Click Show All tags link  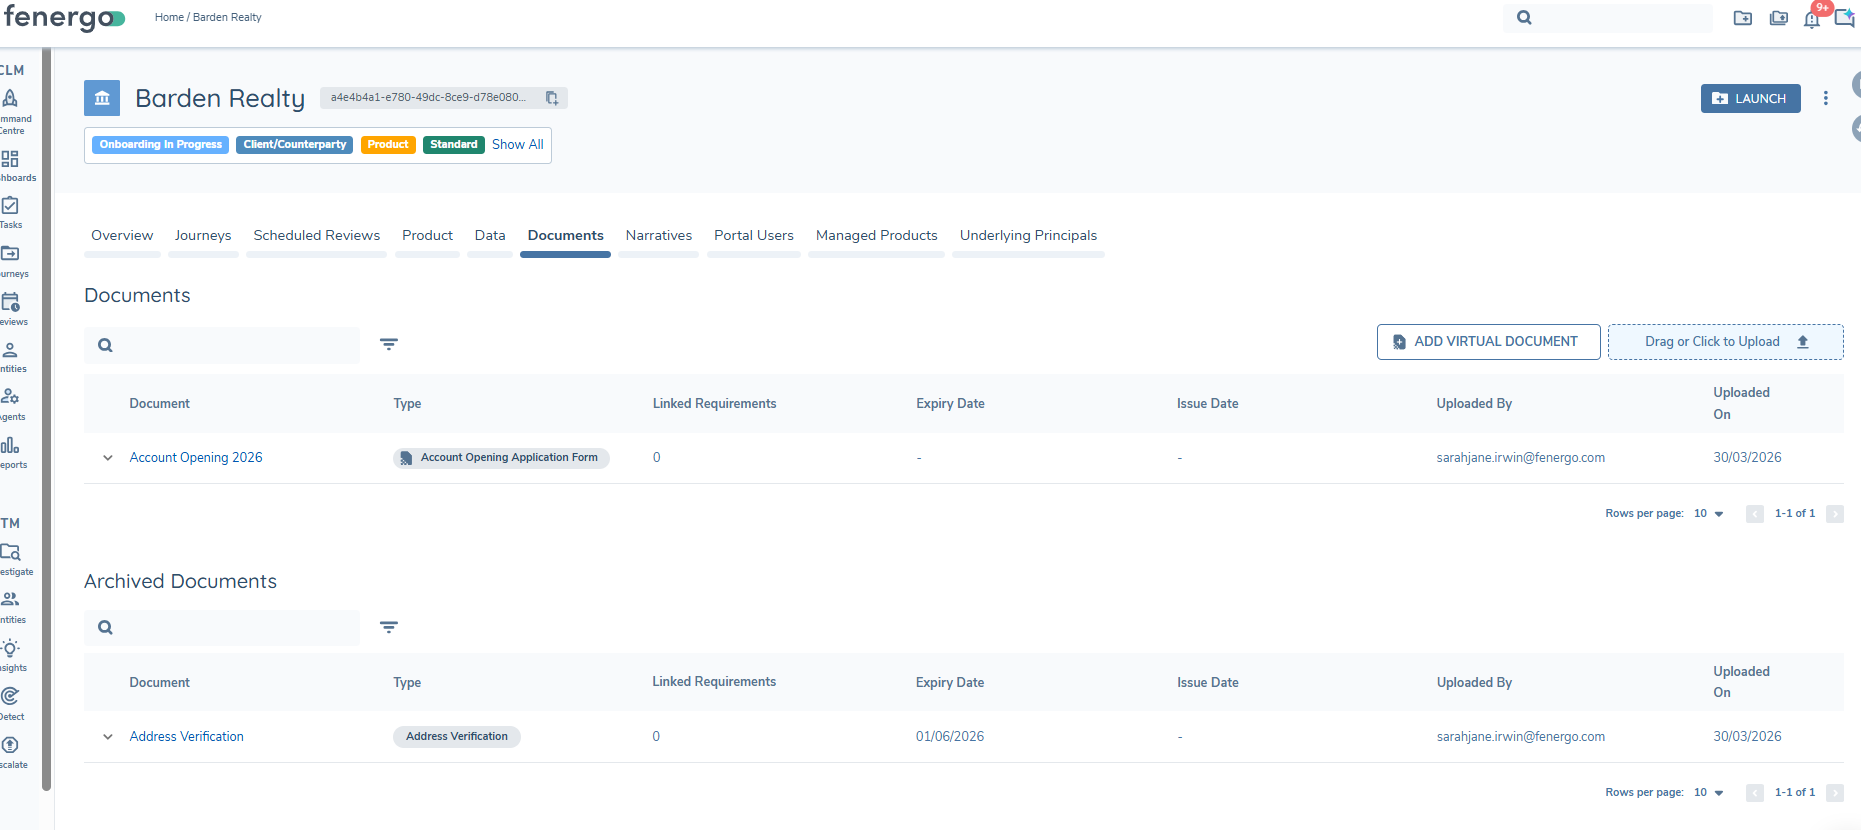pyautogui.click(x=518, y=145)
